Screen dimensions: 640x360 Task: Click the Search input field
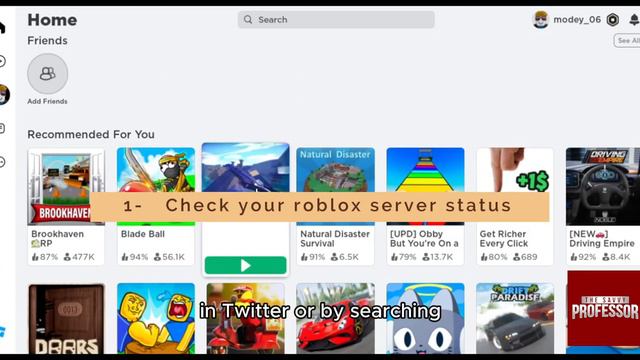pos(336,20)
